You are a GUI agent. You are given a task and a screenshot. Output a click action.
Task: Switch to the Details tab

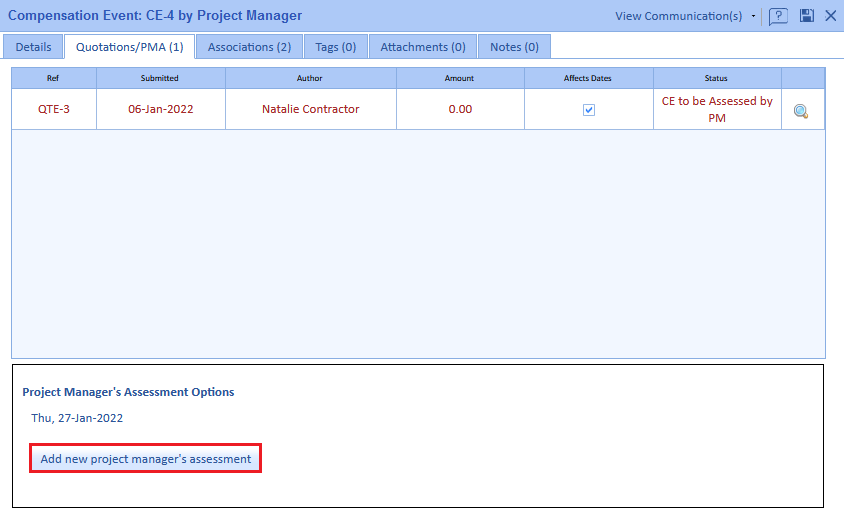pos(33,47)
